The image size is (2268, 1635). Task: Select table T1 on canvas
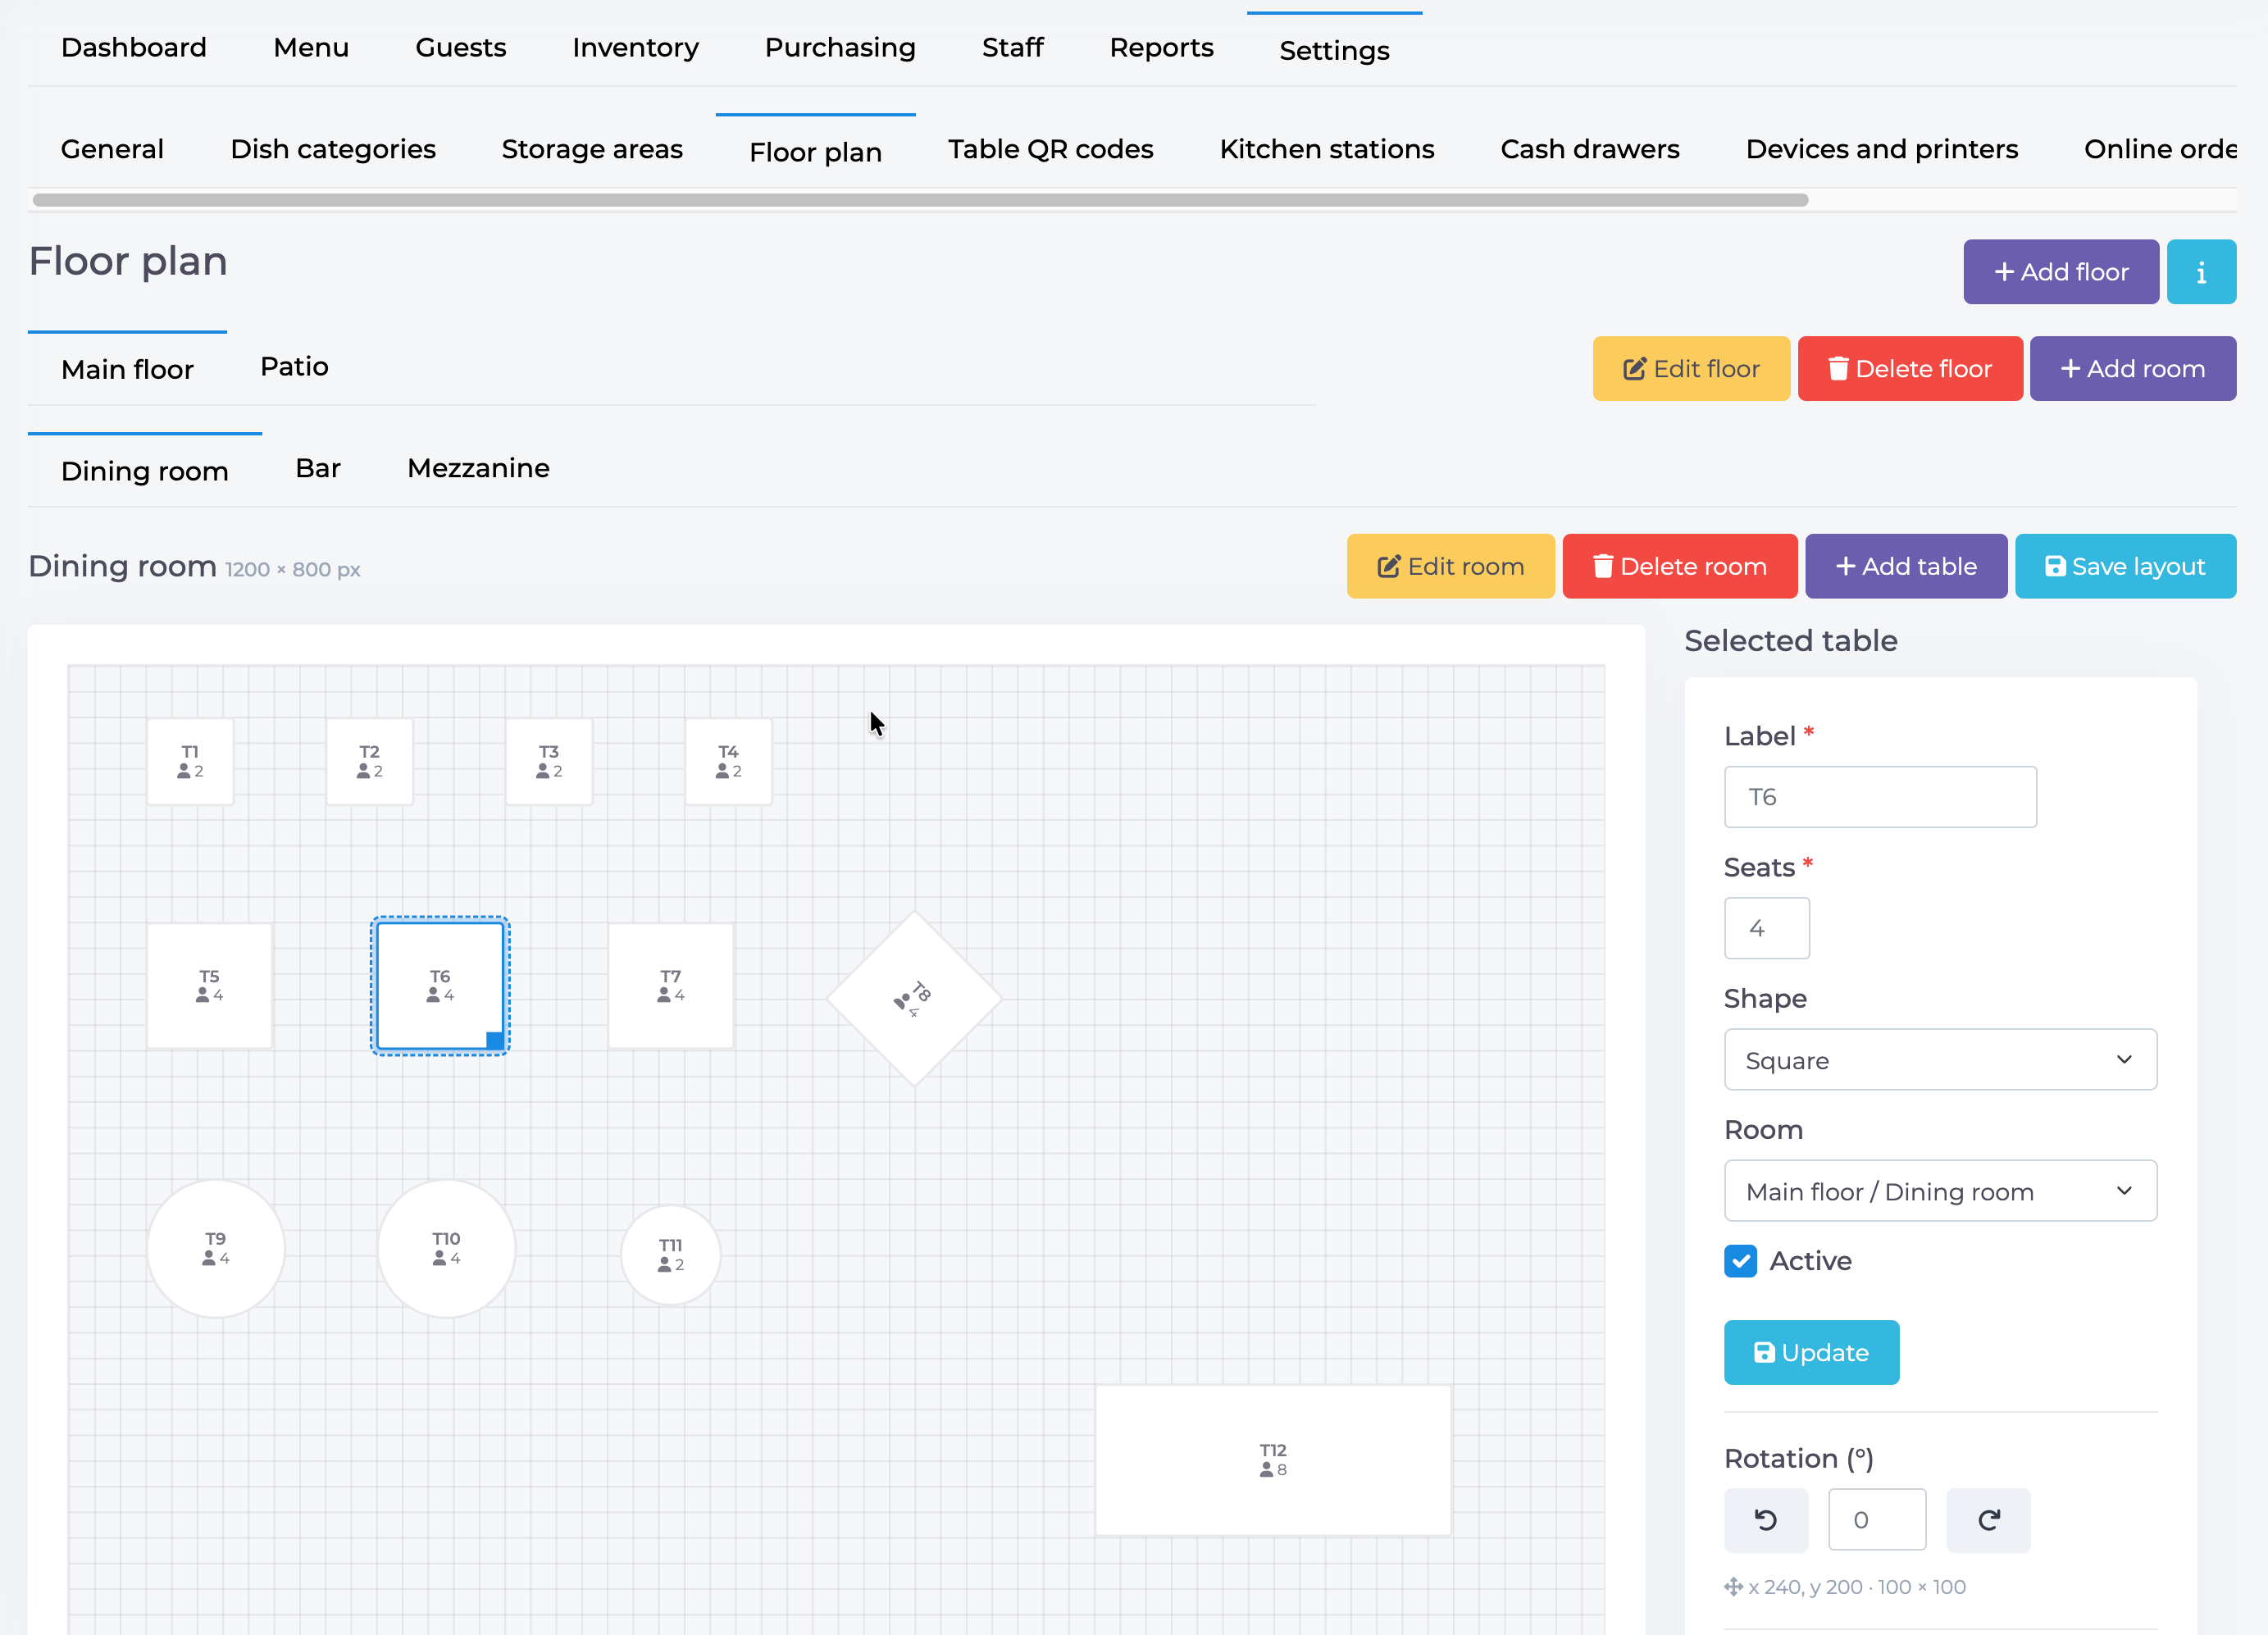[x=190, y=761]
